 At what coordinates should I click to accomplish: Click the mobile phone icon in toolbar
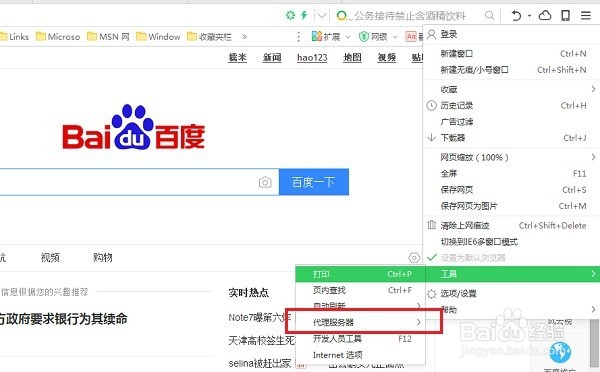click(x=565, y=15)
